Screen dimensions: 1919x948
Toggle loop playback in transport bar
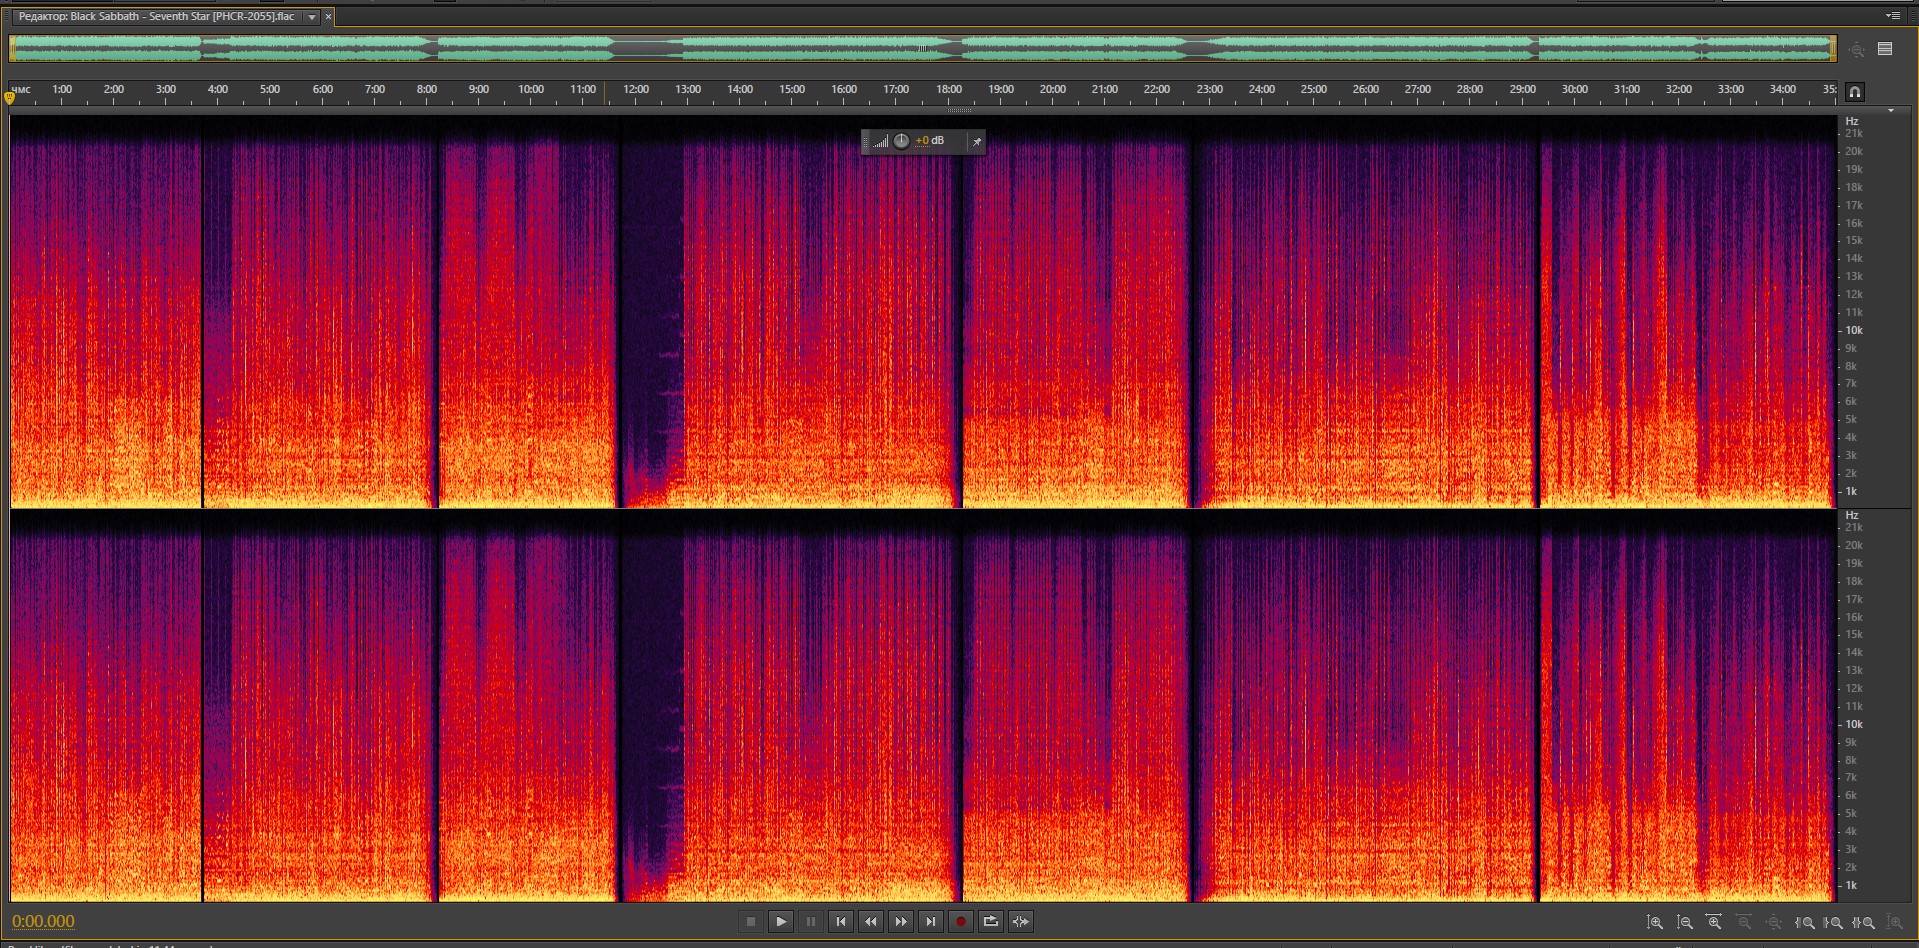click(x=990, y=922)
